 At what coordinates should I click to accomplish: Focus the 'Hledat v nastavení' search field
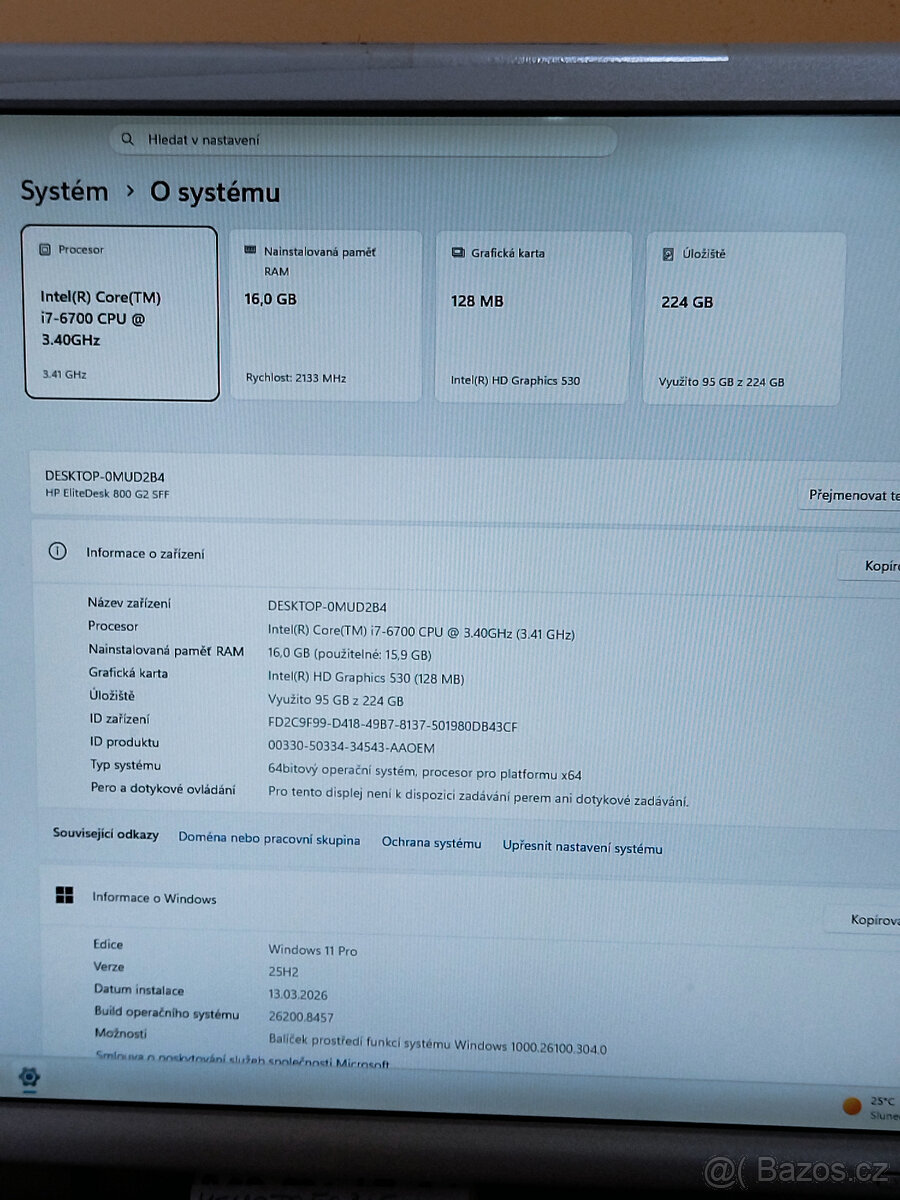(x=363, y=140)
